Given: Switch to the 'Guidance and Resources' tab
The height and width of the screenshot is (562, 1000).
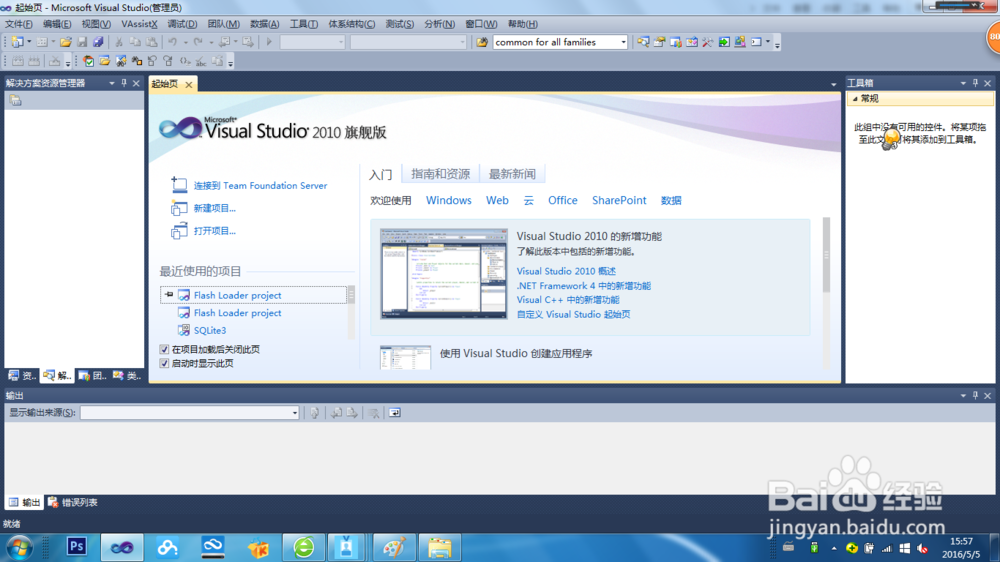Looking at the screenshot, I should 441,174.
